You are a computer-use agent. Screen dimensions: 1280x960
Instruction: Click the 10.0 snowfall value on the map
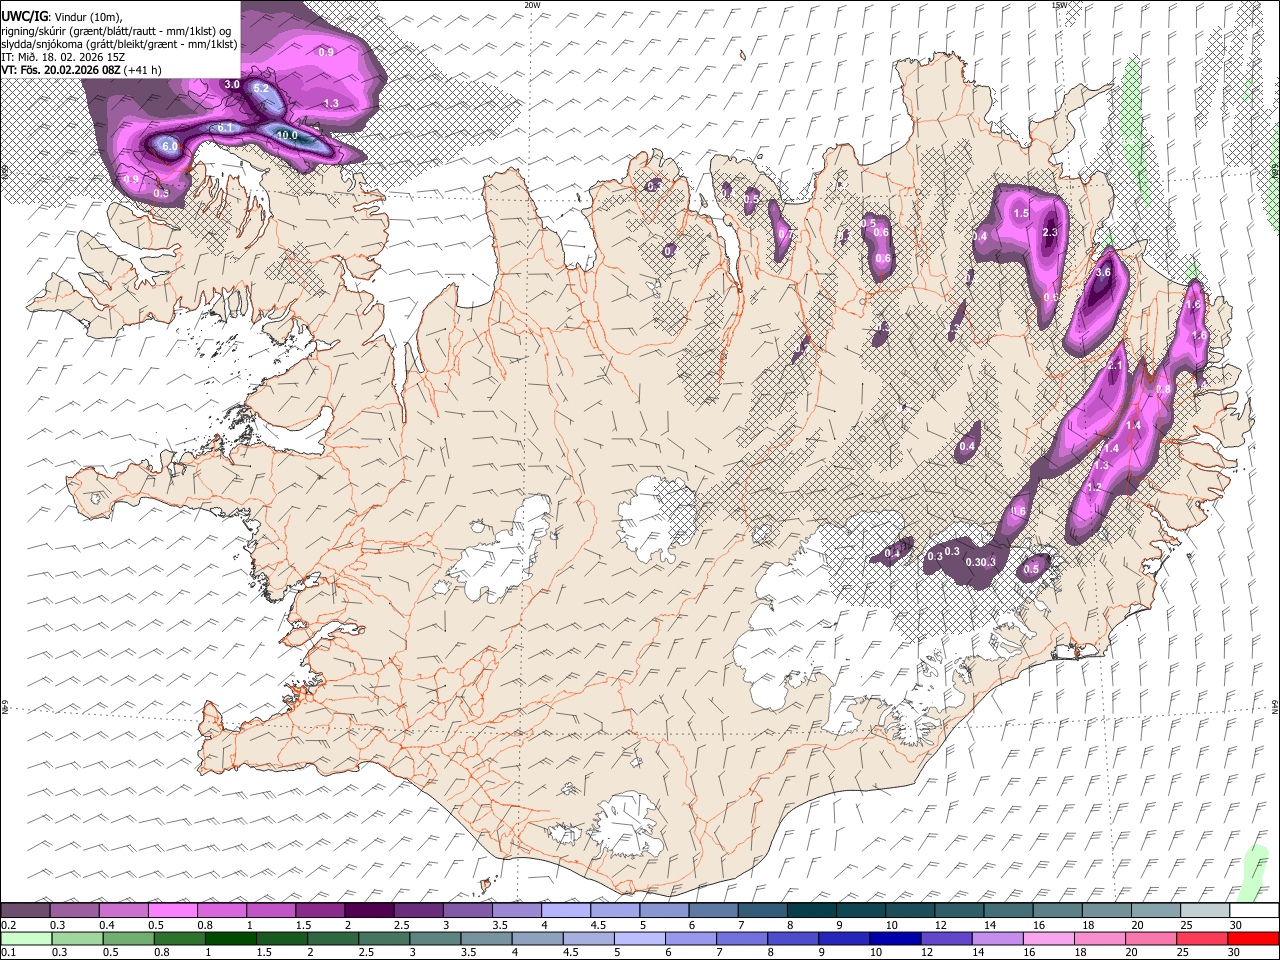[x=287, y=135]
